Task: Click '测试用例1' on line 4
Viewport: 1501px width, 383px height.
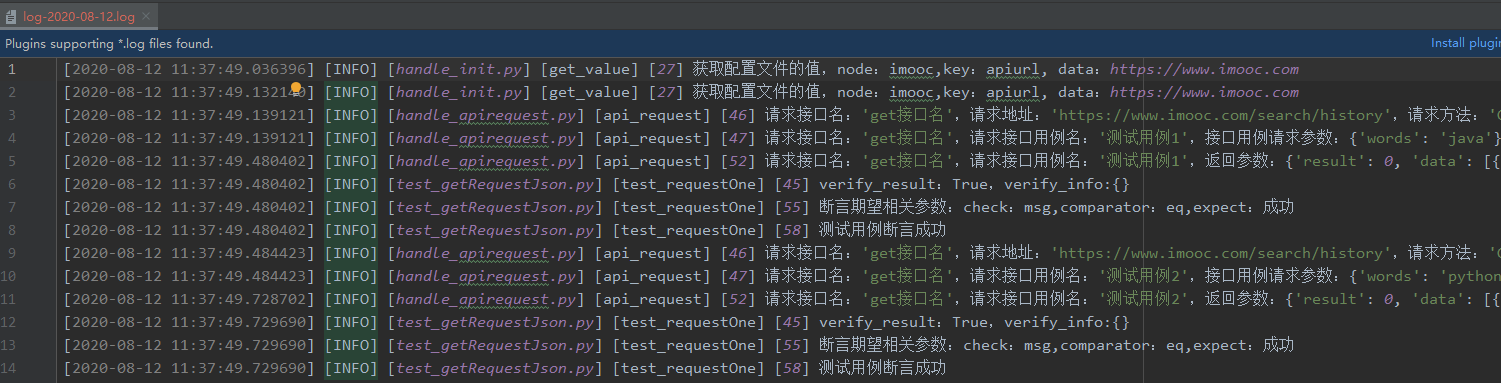Action: 1145,138
